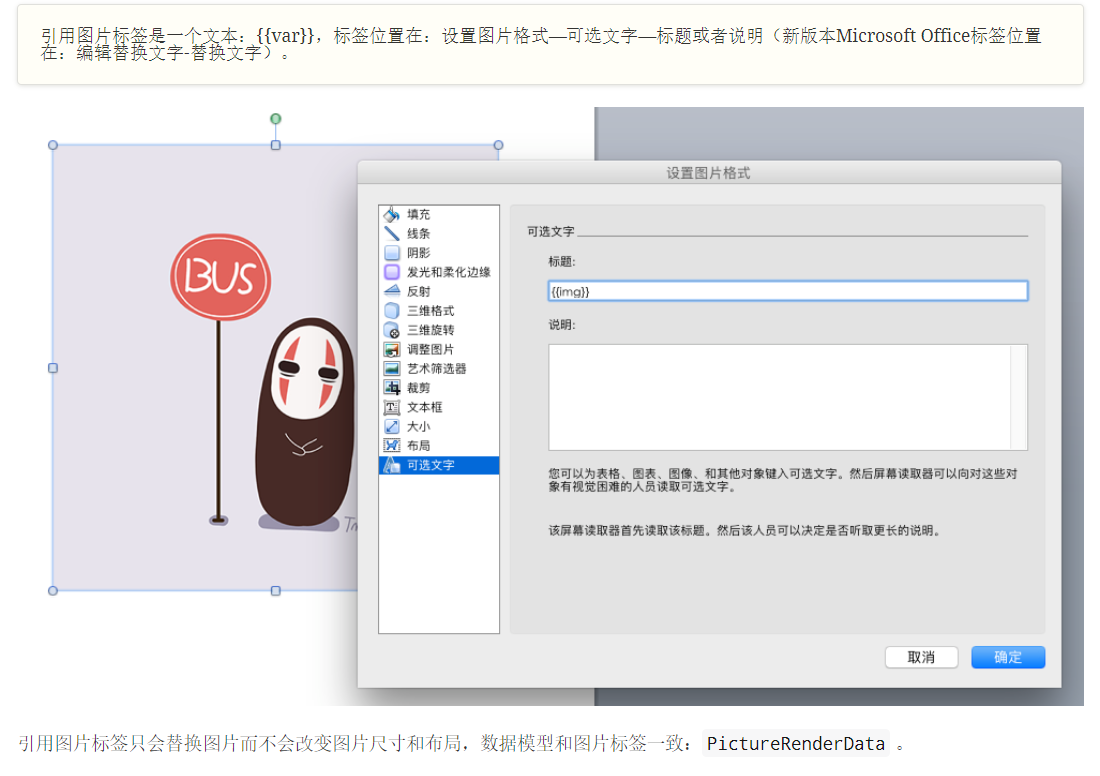Image resolution: width=1100 pixels, height=776 pixels.
Task: Open the 阴影 (Shadow) settings icon
Action: (392, 253)
